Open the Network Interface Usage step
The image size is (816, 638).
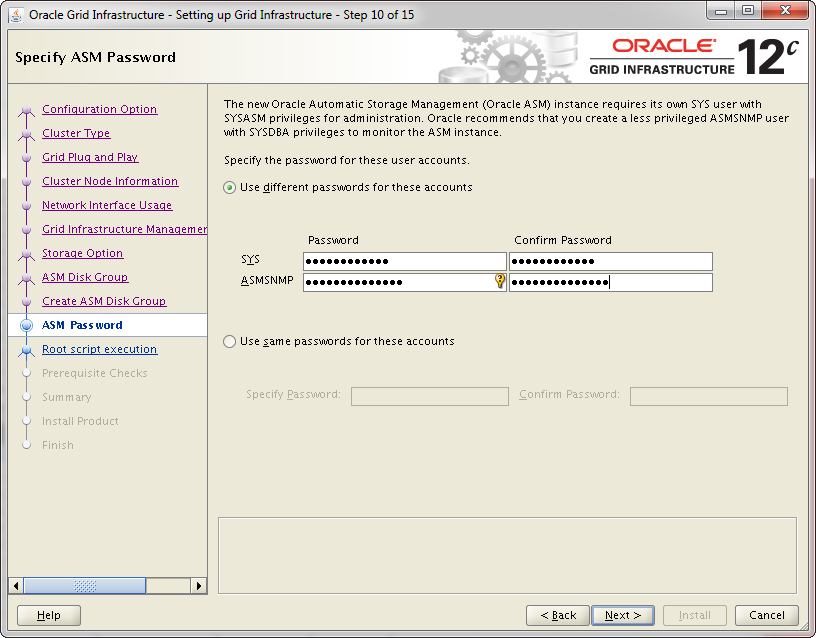point(107,205)
